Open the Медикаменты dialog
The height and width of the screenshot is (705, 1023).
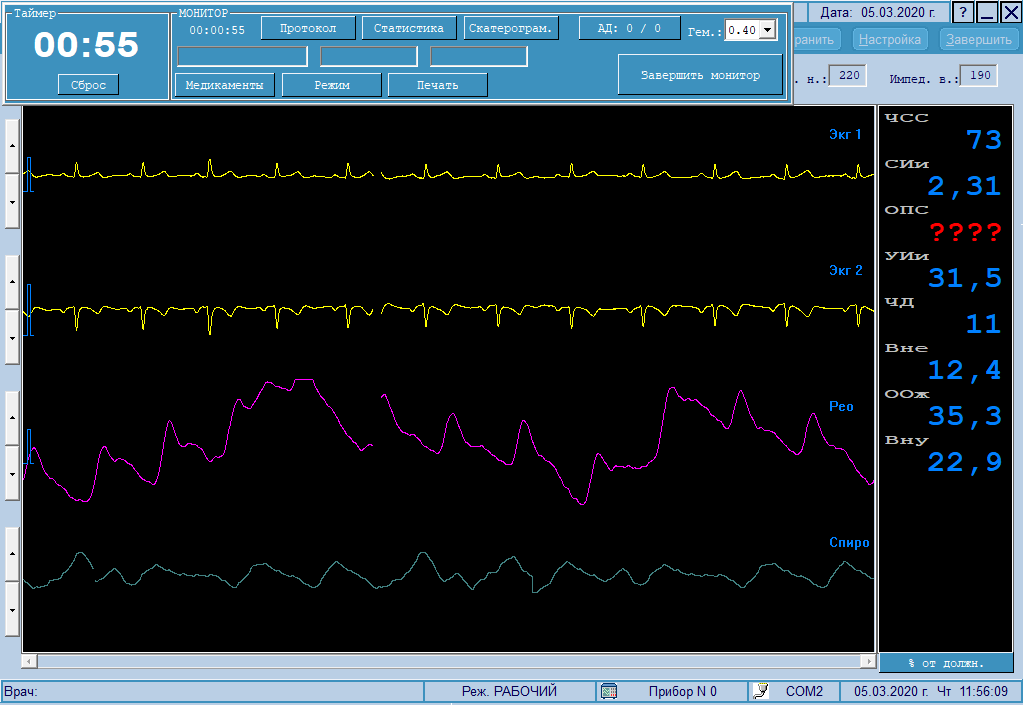coord(224,85)
